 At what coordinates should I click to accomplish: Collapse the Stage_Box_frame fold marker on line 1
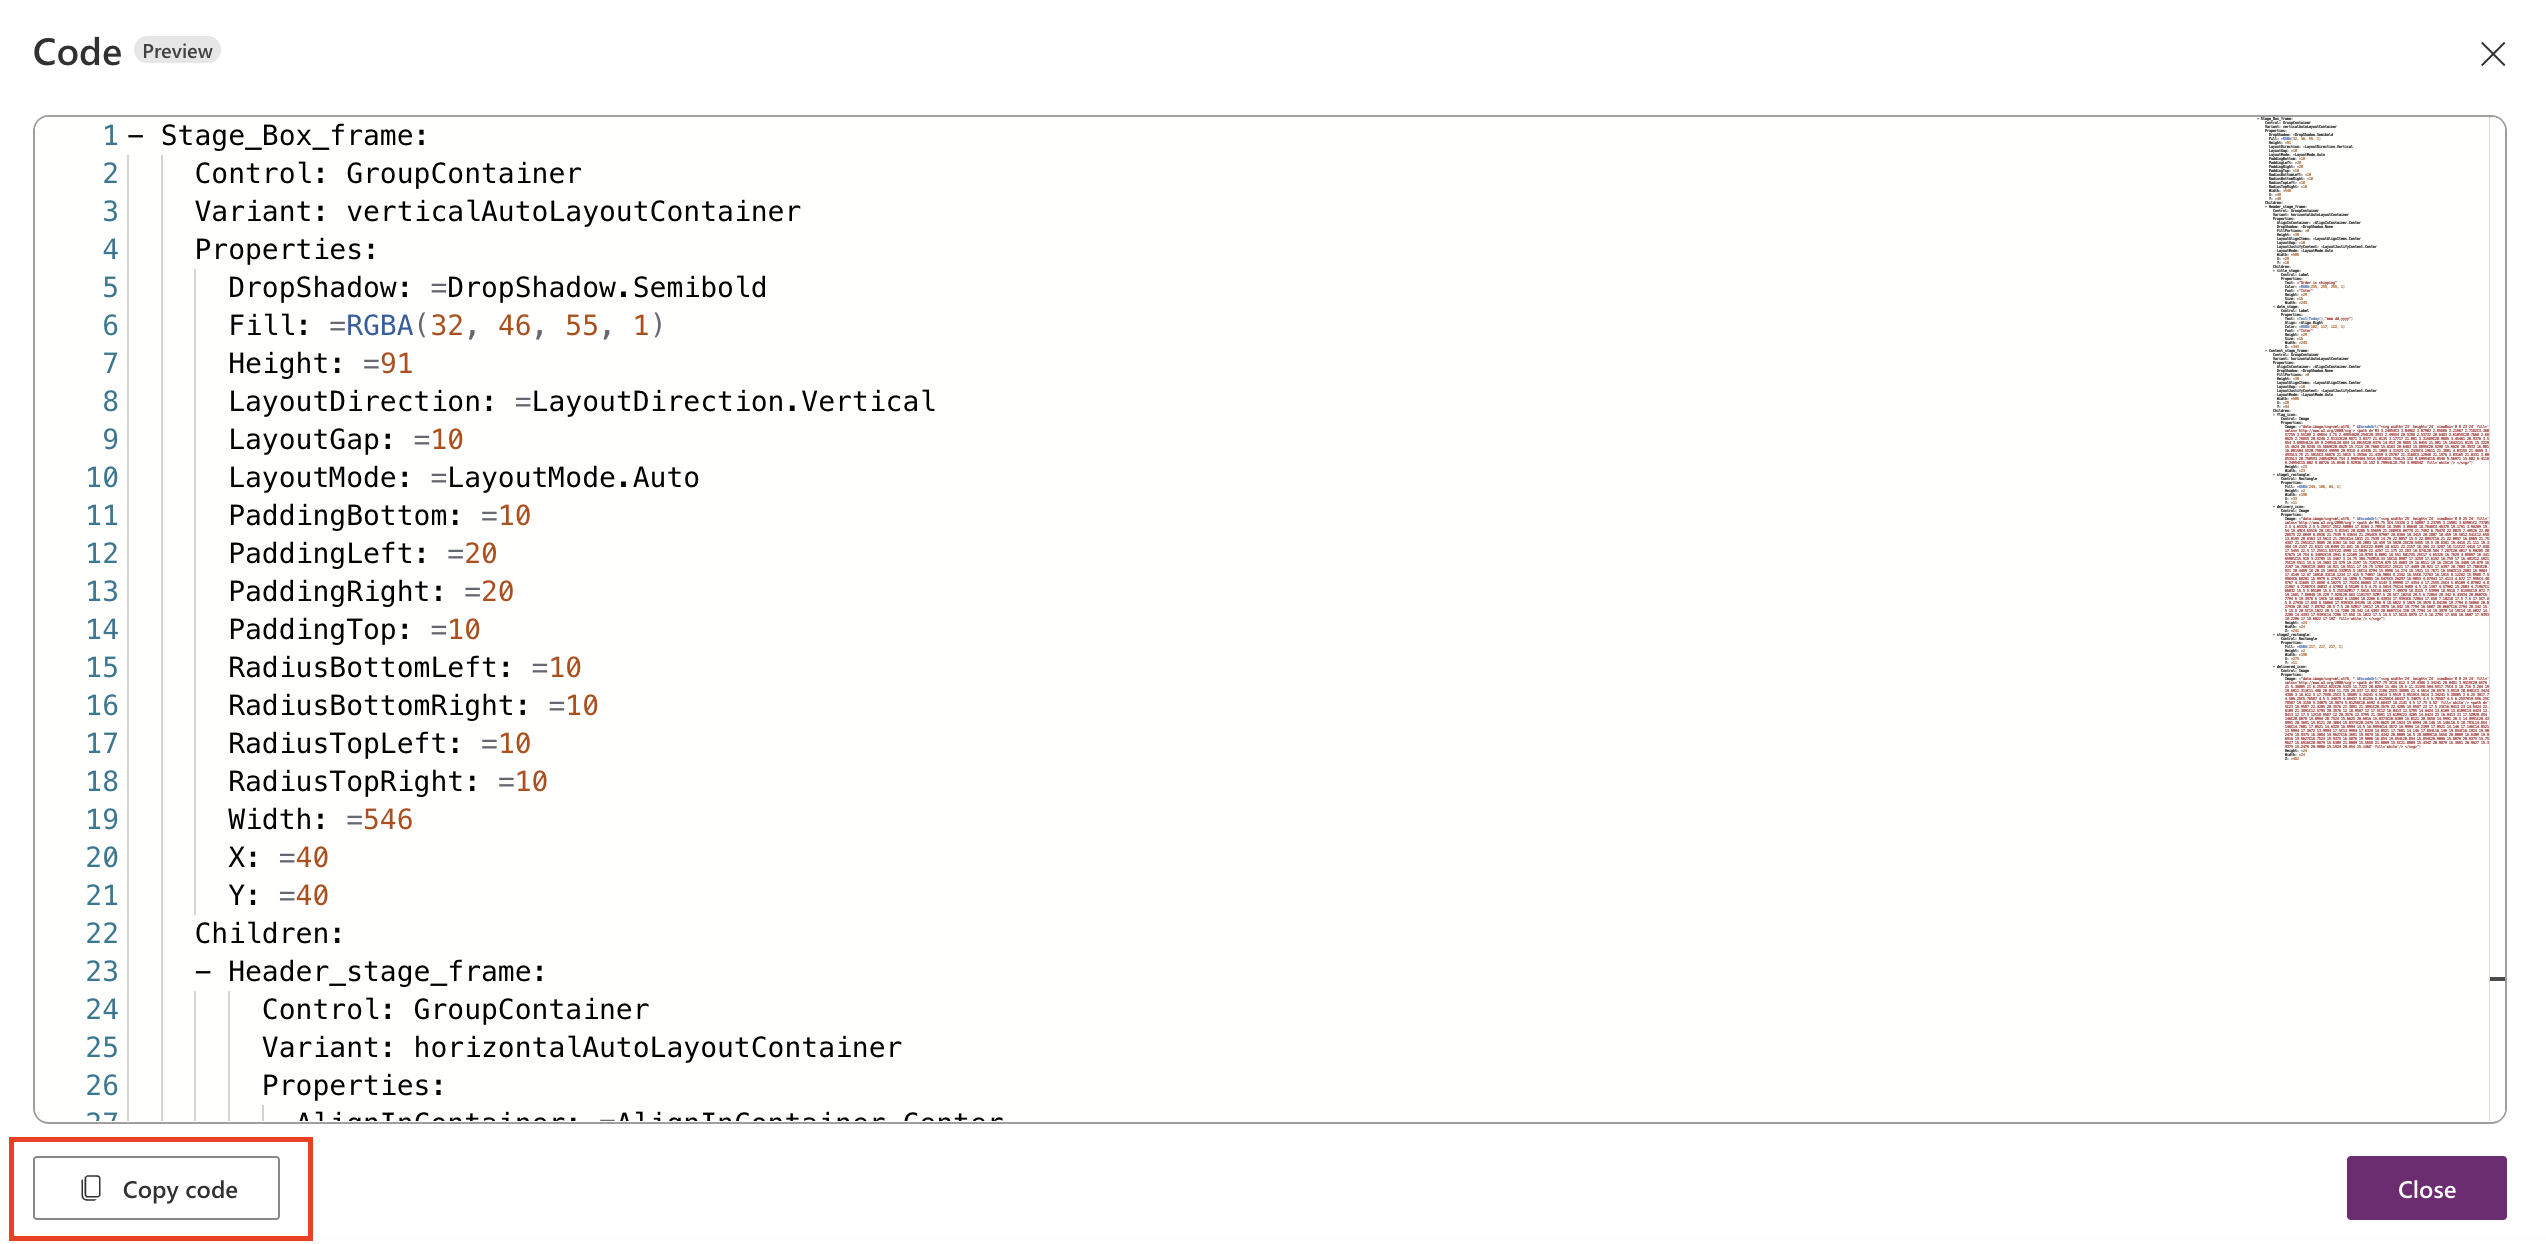(136, 135)
